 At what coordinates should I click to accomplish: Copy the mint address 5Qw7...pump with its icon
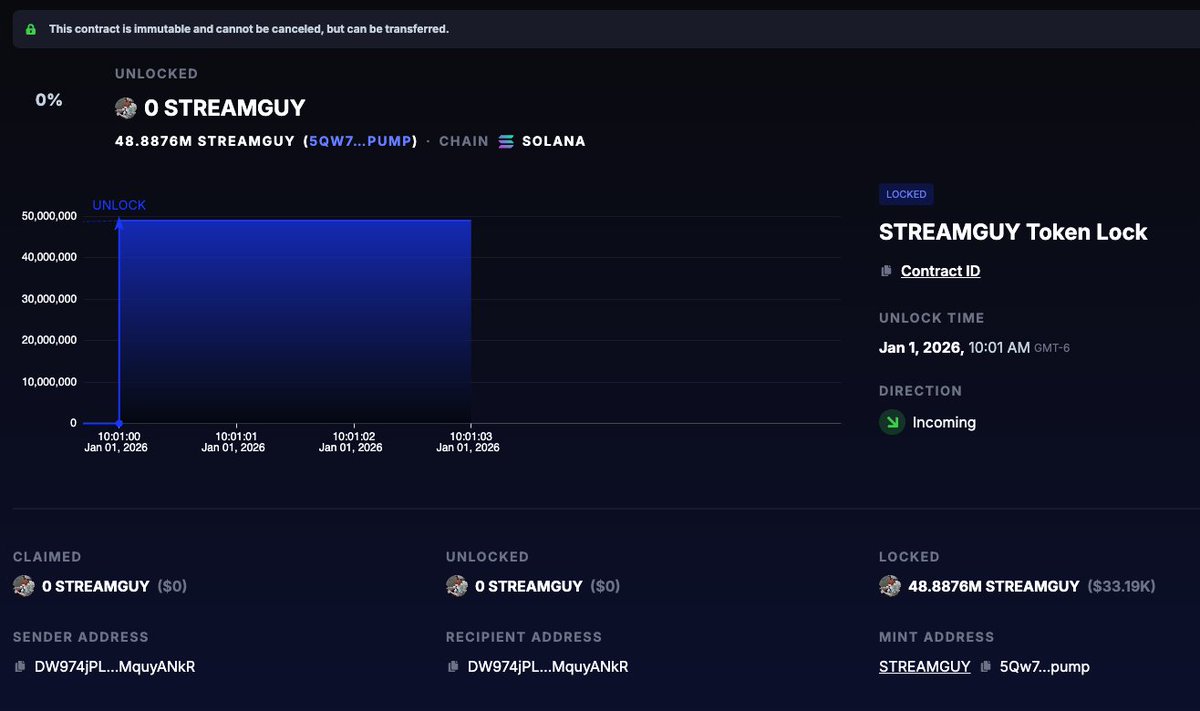(986, 667)
